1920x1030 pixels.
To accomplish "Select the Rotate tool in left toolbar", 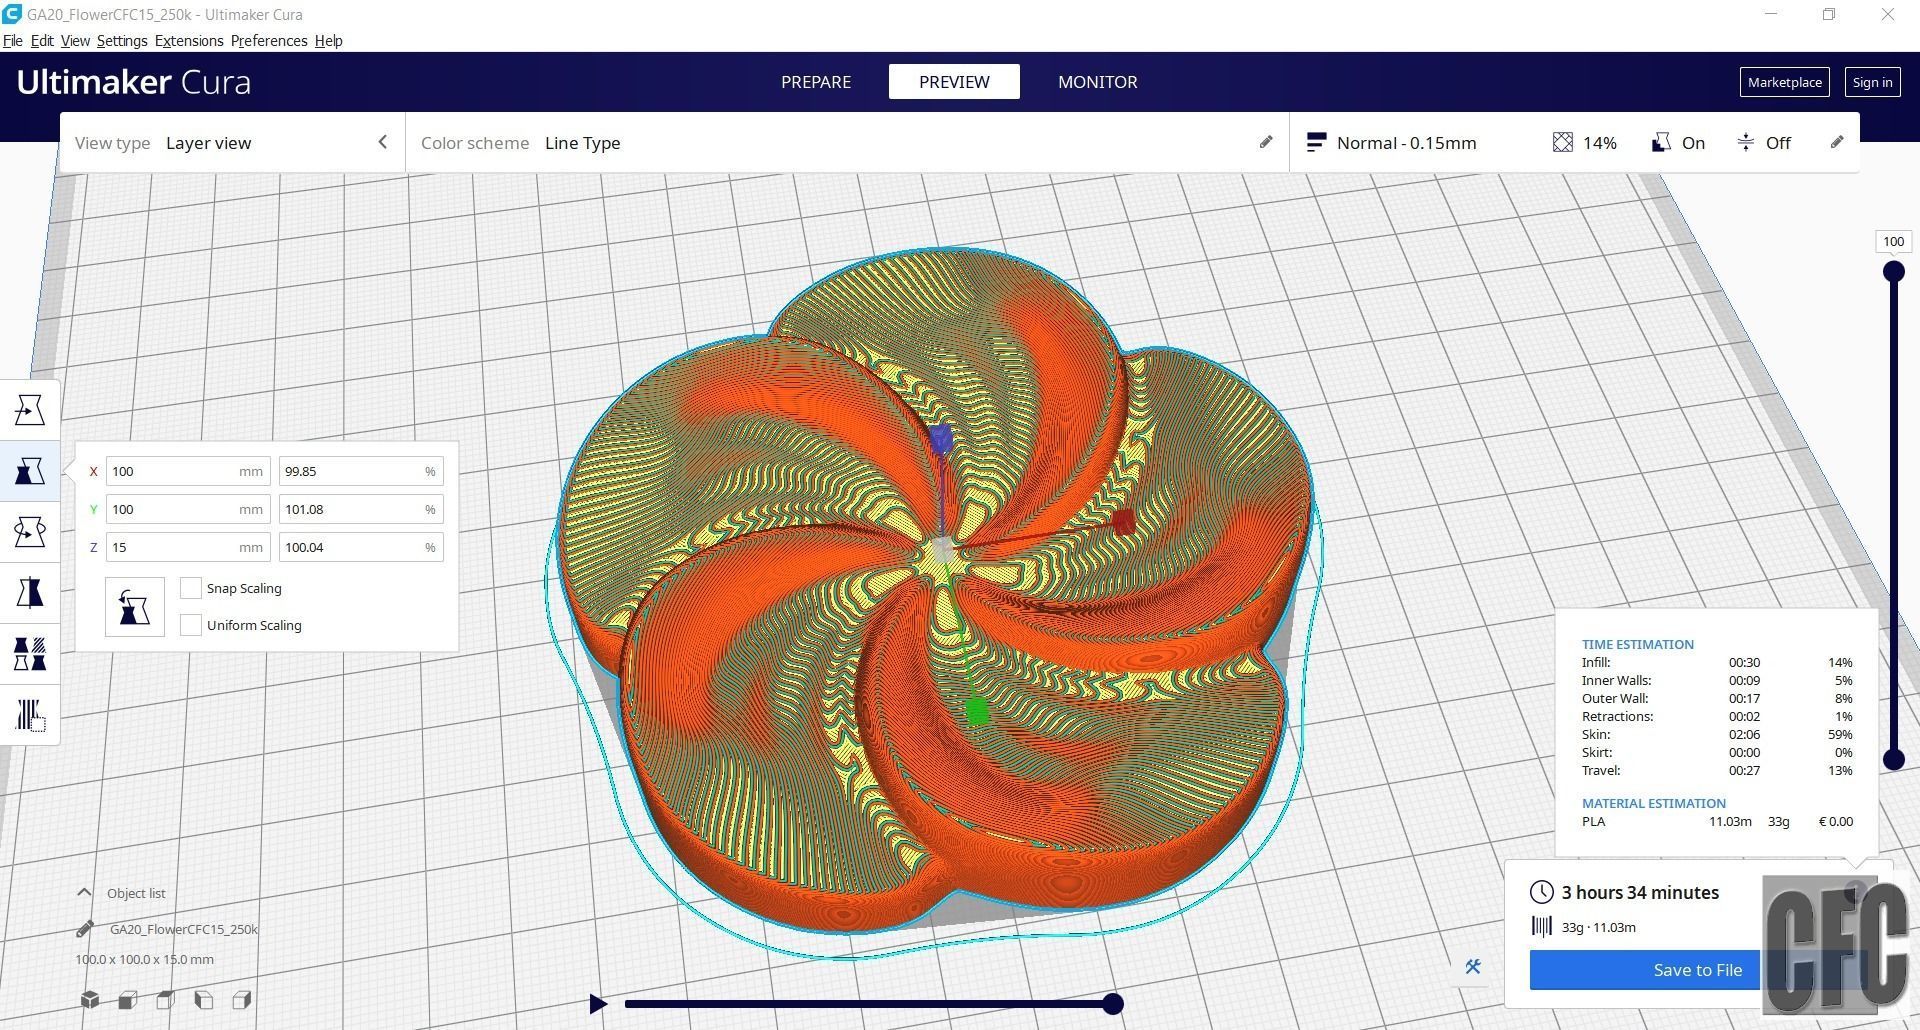I will [29, 532].
